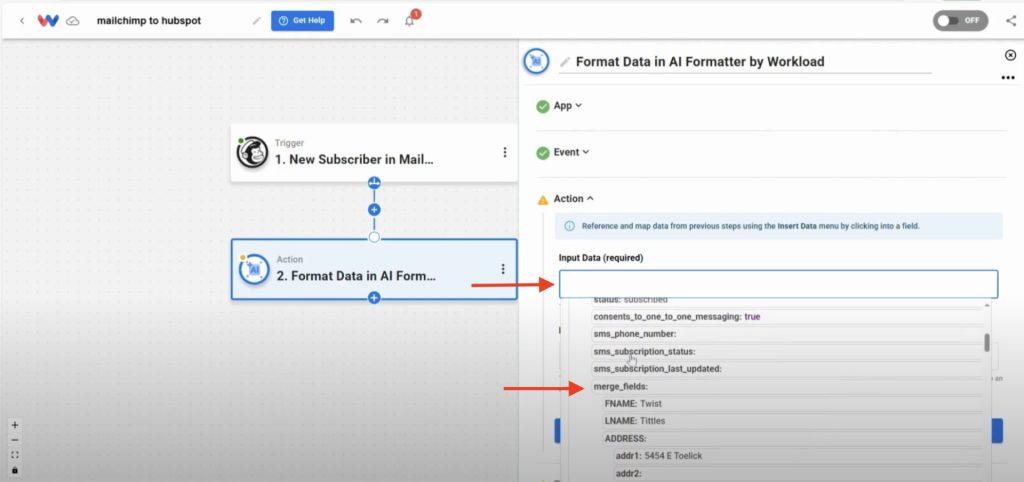Toggle the canvas lock
The height and width of the screenshot is (482, 1024).
click(x=15, y=470)
